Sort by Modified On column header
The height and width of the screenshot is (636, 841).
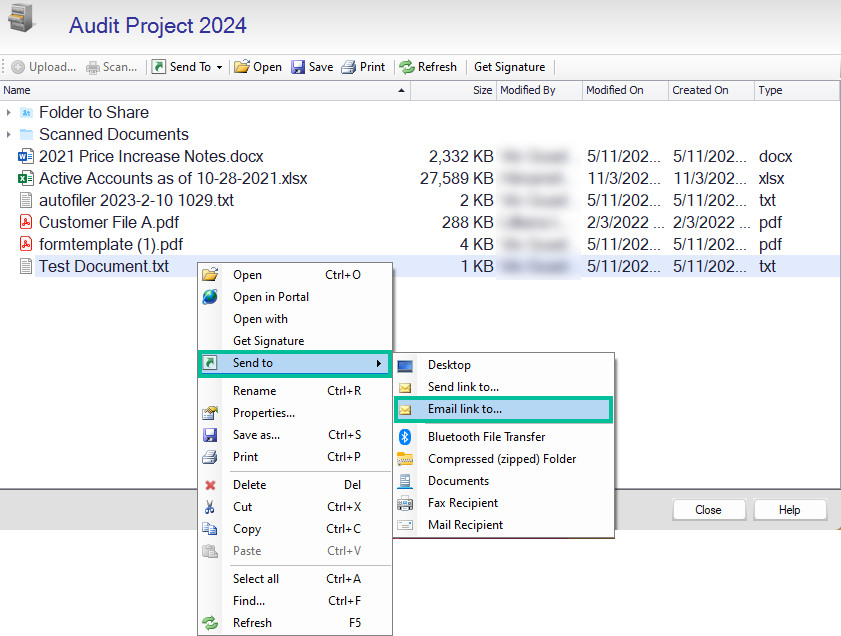pos(625,91)
